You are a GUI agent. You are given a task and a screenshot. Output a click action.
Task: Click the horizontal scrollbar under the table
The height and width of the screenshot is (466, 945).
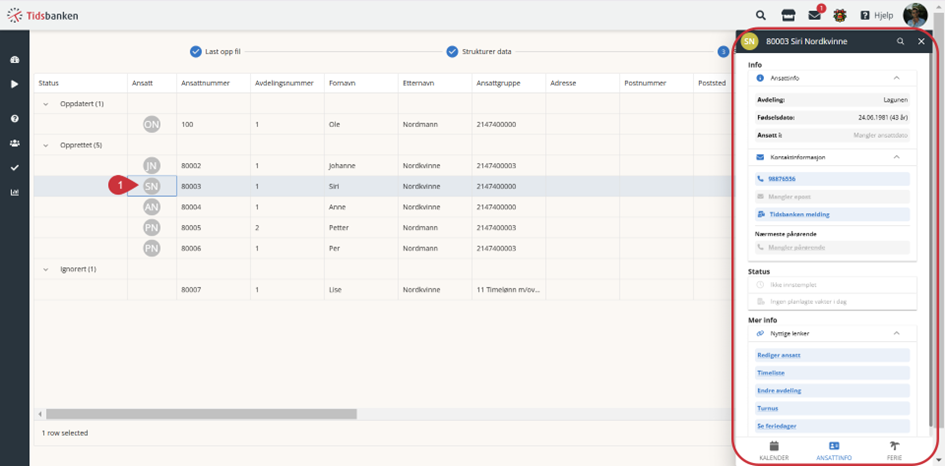coord(201,414)
